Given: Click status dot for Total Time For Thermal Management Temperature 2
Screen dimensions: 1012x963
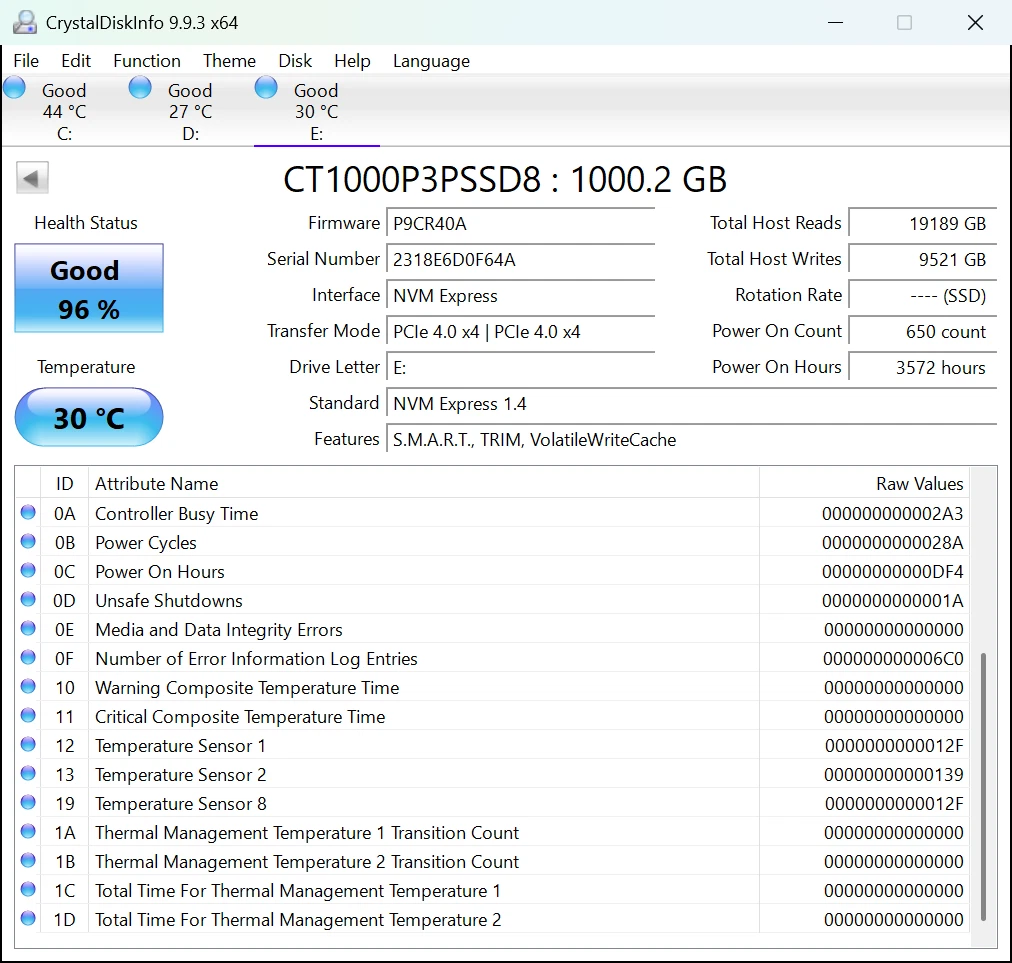Looking at the screenshot, I should pos(28,918).
